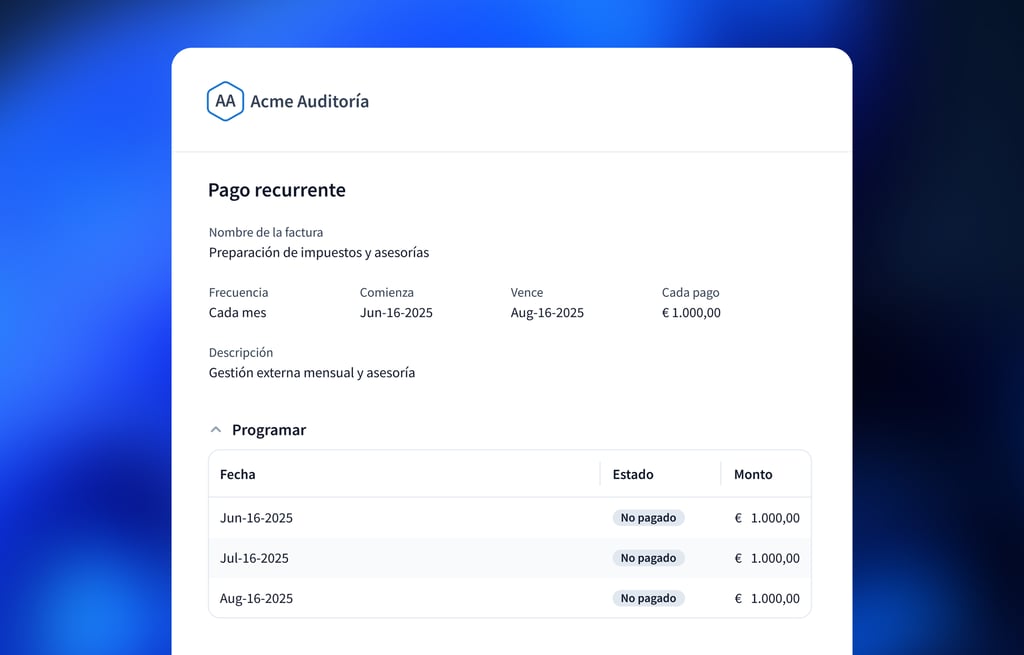Image resolution: width=1024 pixels, height=655 pixels.
Task: Click the No pagado badge for Jul-16-2025
Action: click(x=648, y=558)
